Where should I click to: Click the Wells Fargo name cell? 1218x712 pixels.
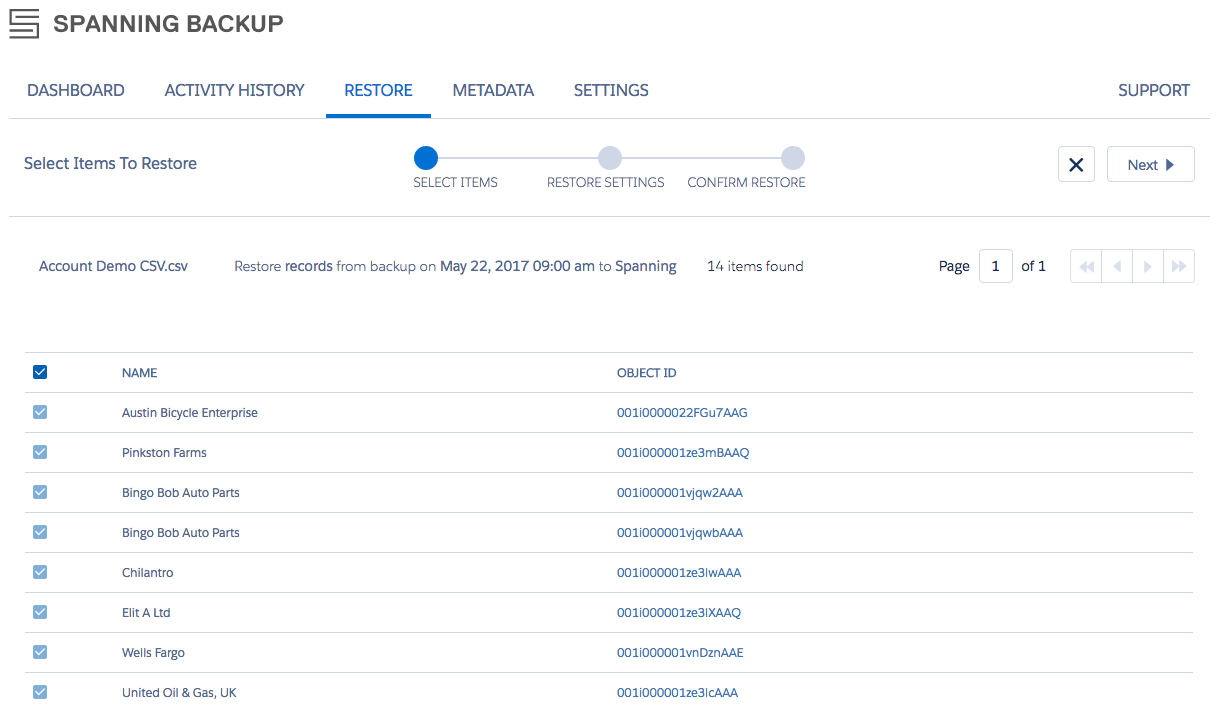tap(153, 653)
